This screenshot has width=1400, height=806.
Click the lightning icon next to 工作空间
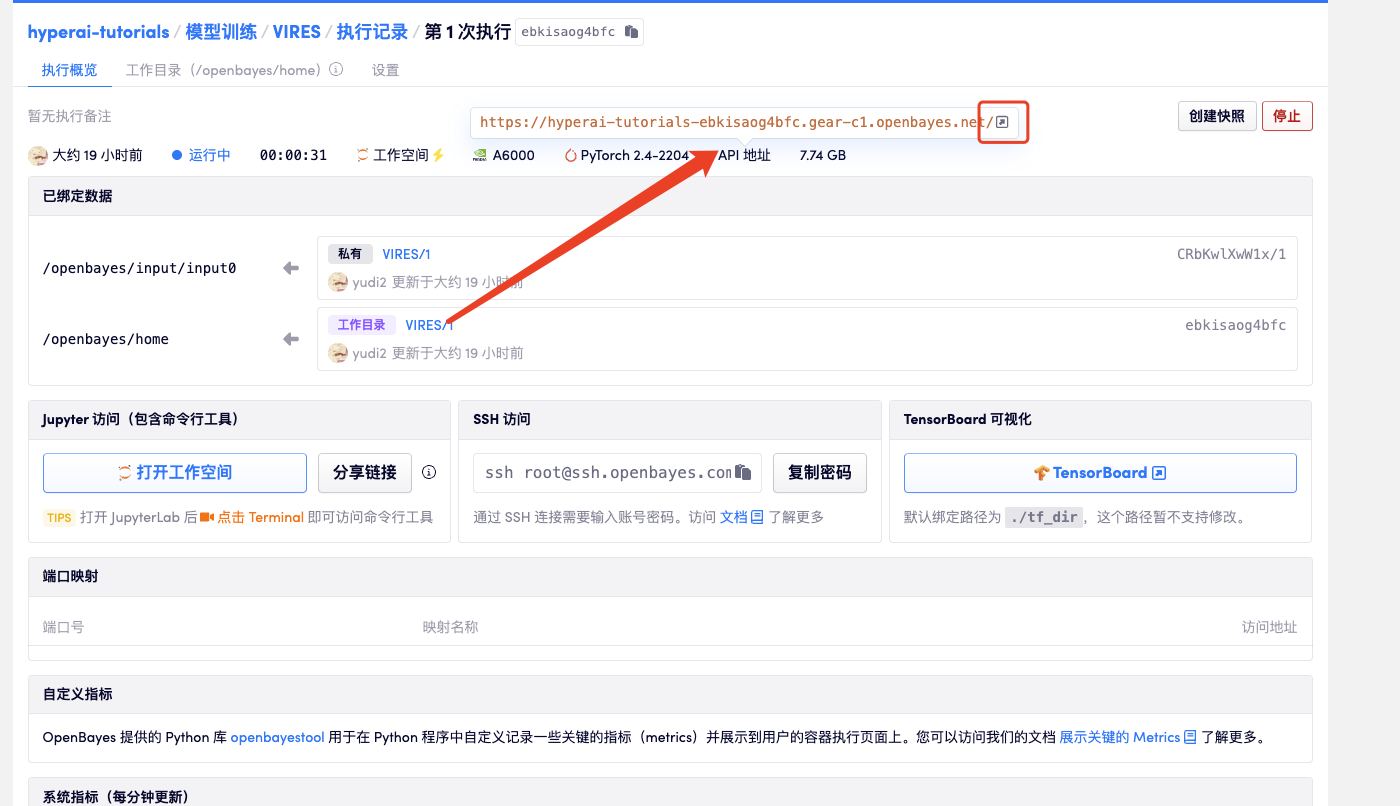pyautogui.click(x=437, y=155)
